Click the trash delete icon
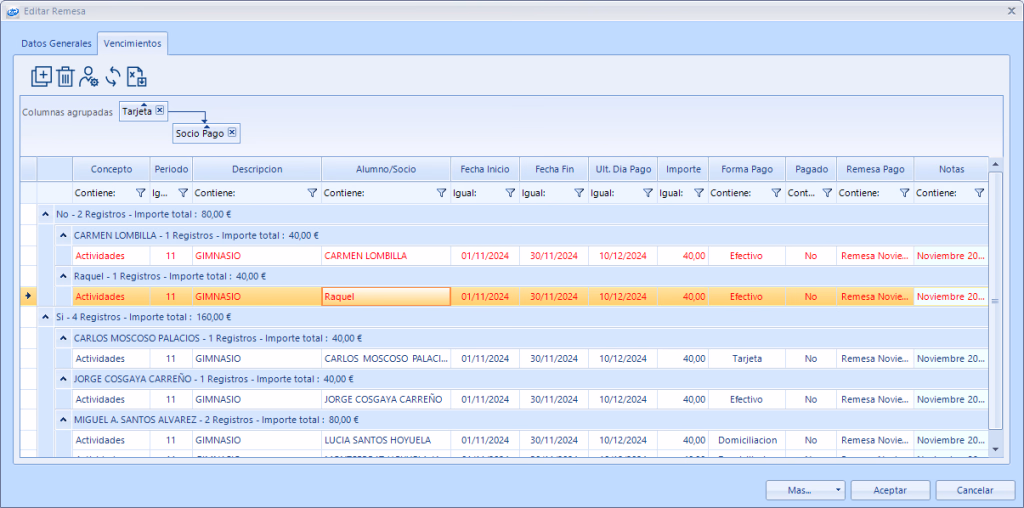 tap(65, 76)
